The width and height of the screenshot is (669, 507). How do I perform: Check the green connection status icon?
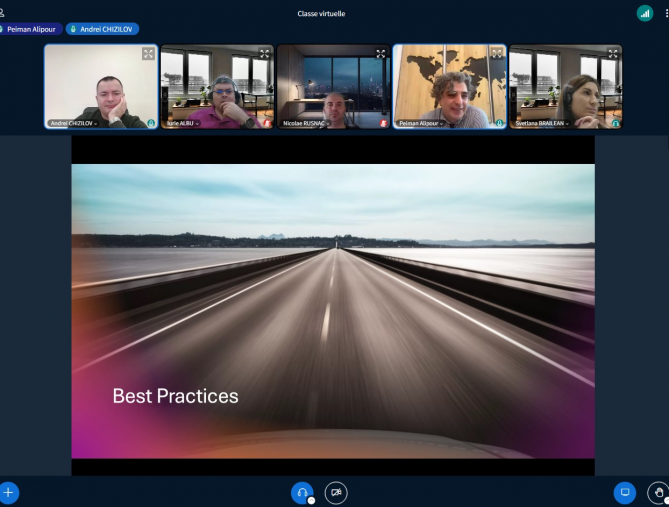coord(644,13)
